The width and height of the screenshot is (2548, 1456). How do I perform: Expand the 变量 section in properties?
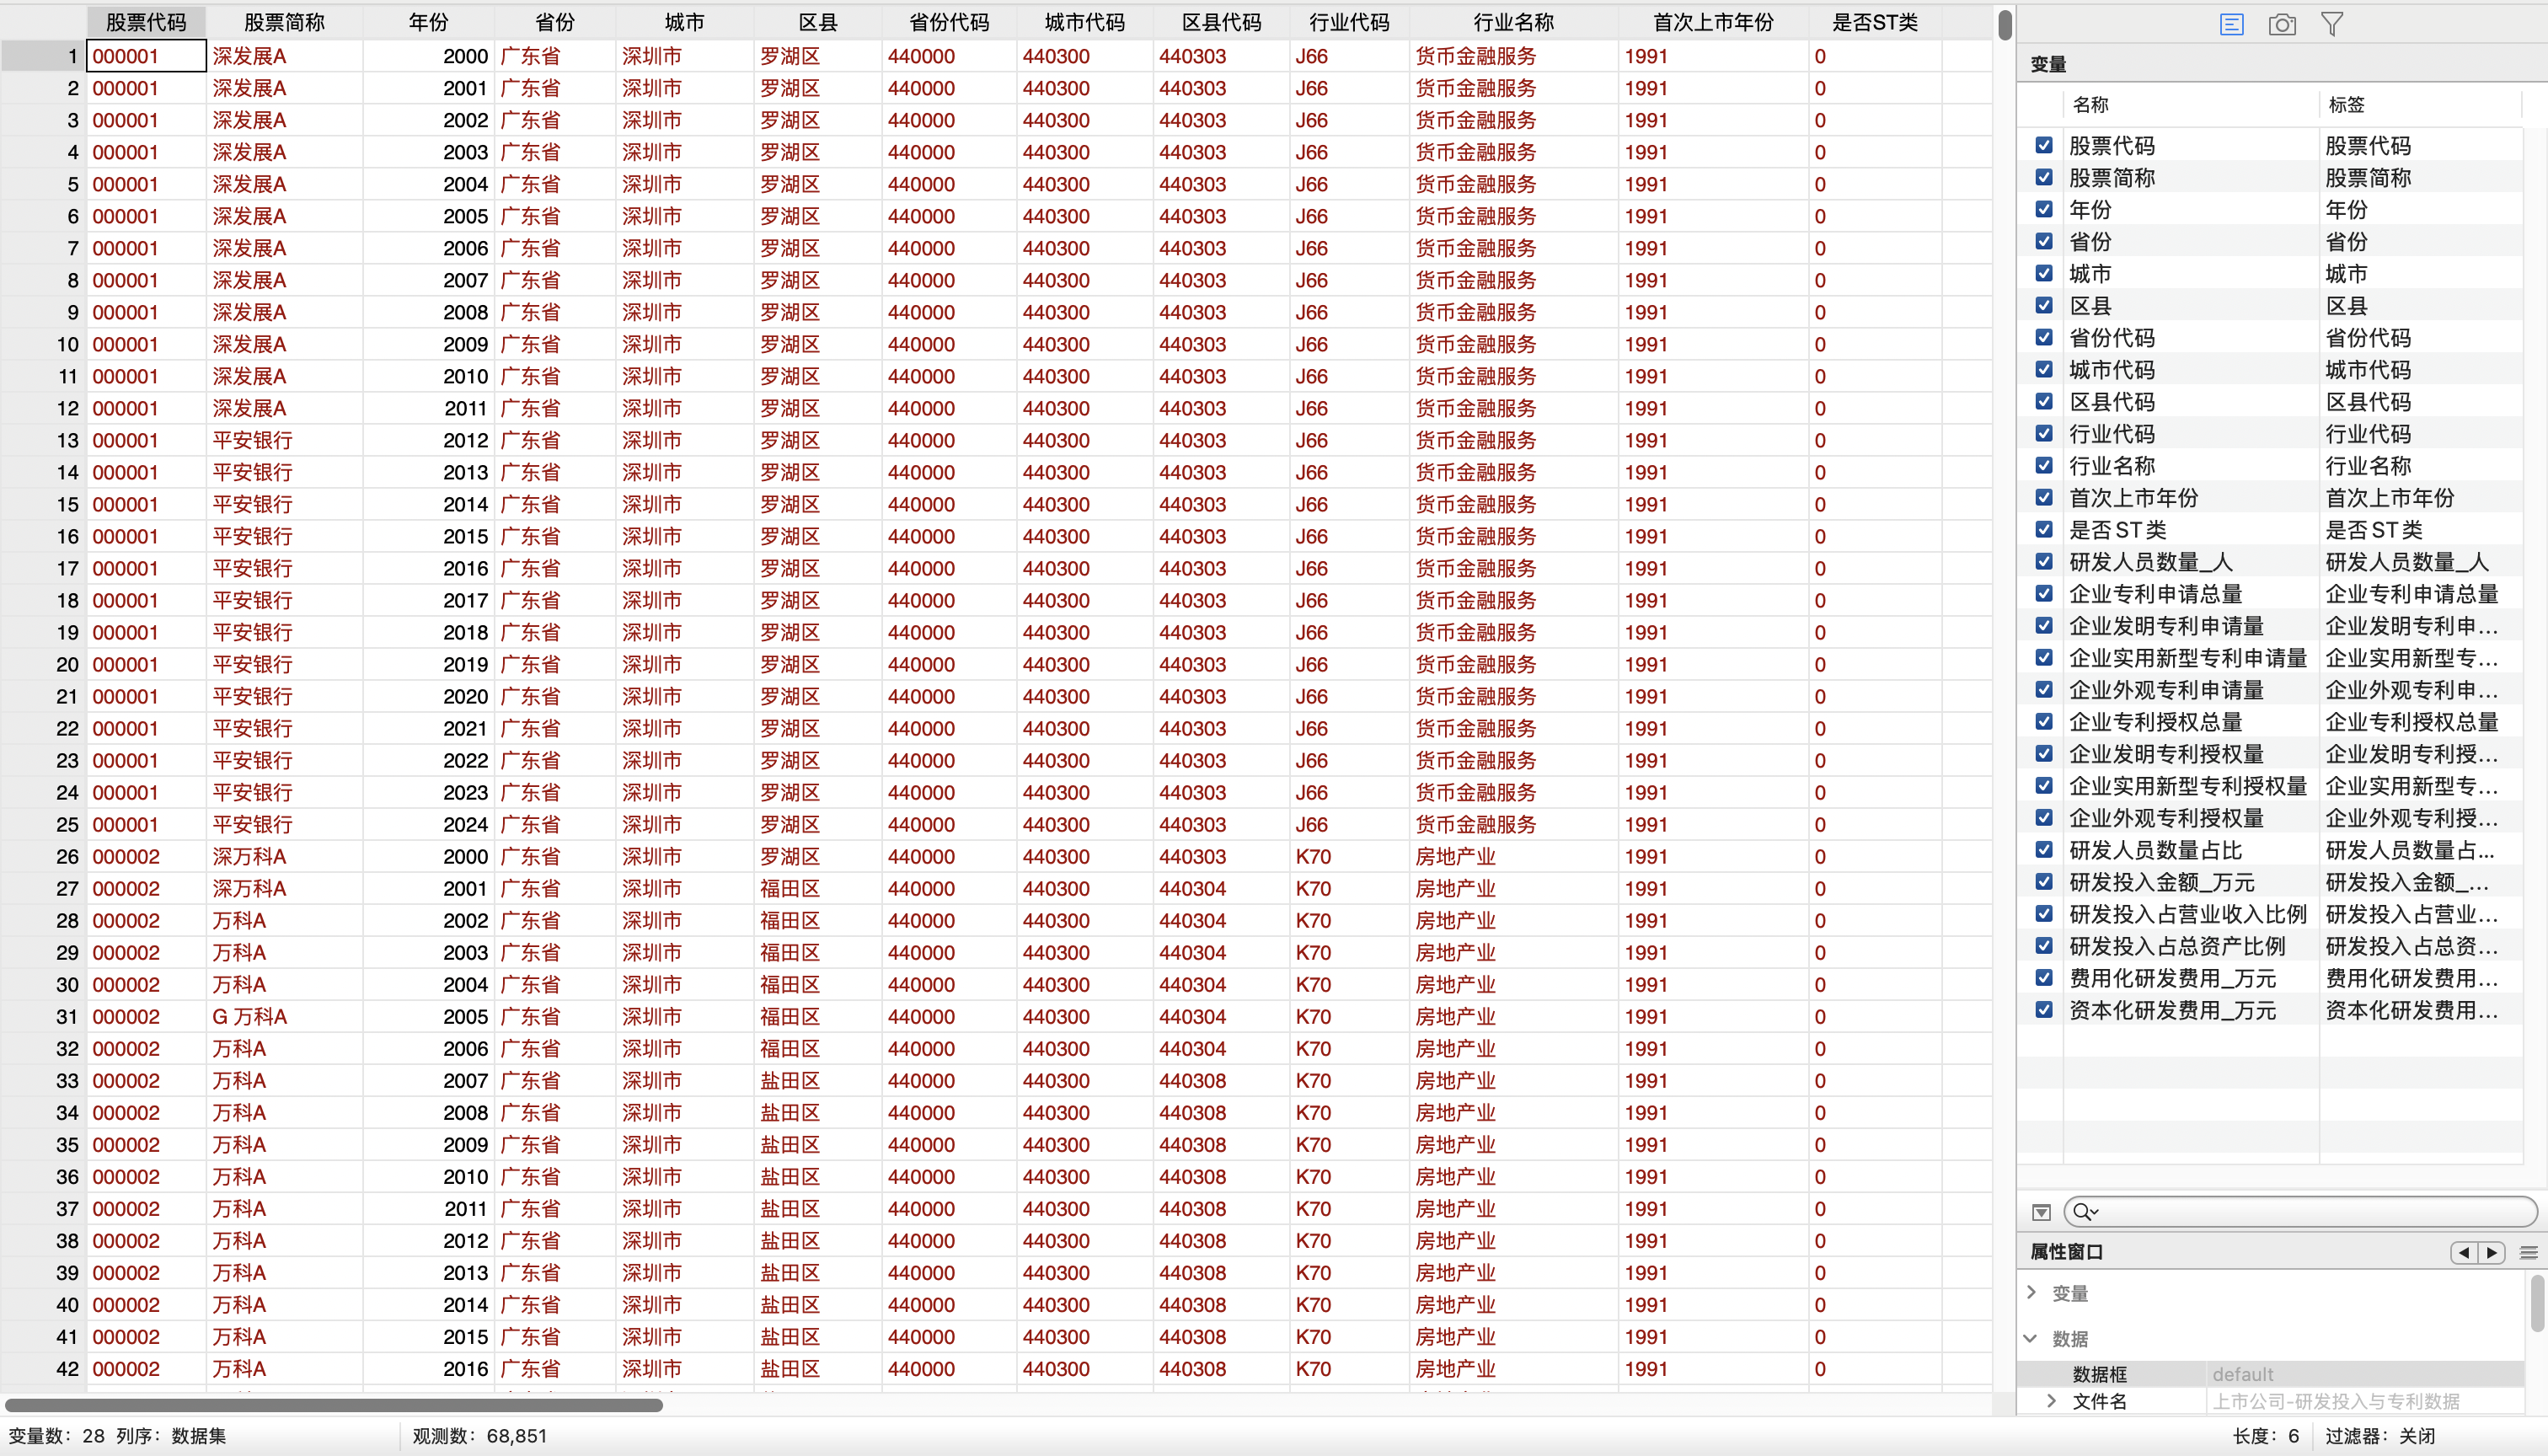(x=2032, y=1292)
